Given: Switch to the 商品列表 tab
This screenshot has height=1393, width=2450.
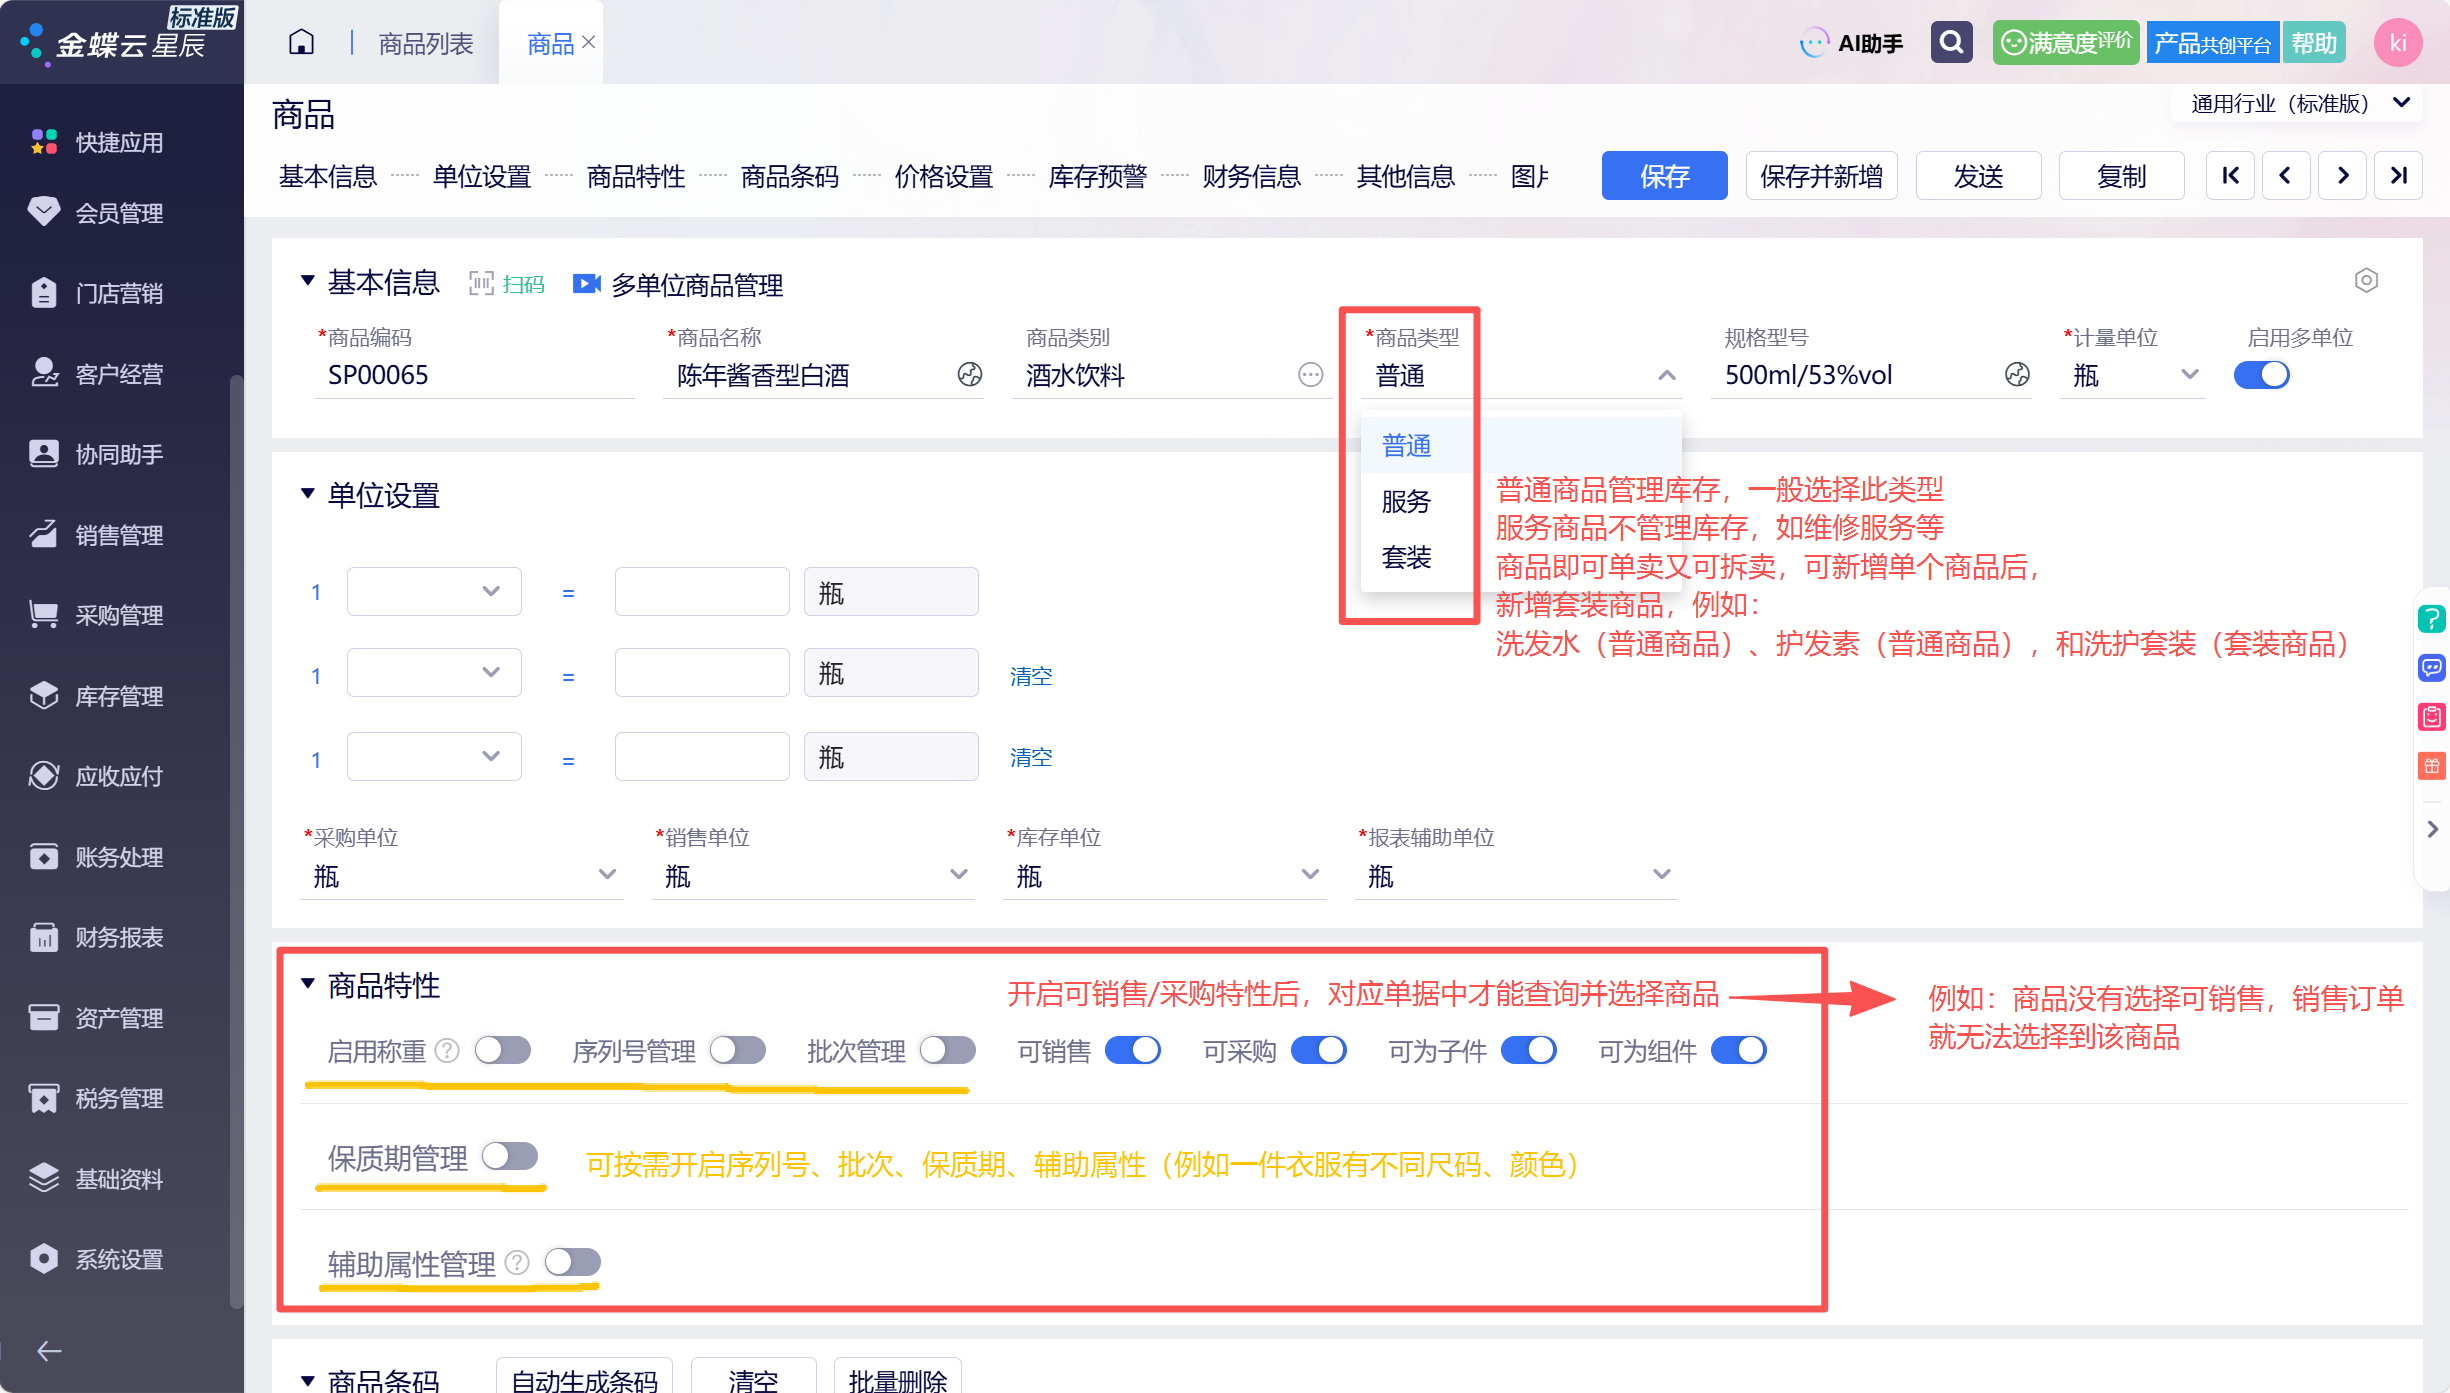Looking at the screenshot, I should [426, 43].
